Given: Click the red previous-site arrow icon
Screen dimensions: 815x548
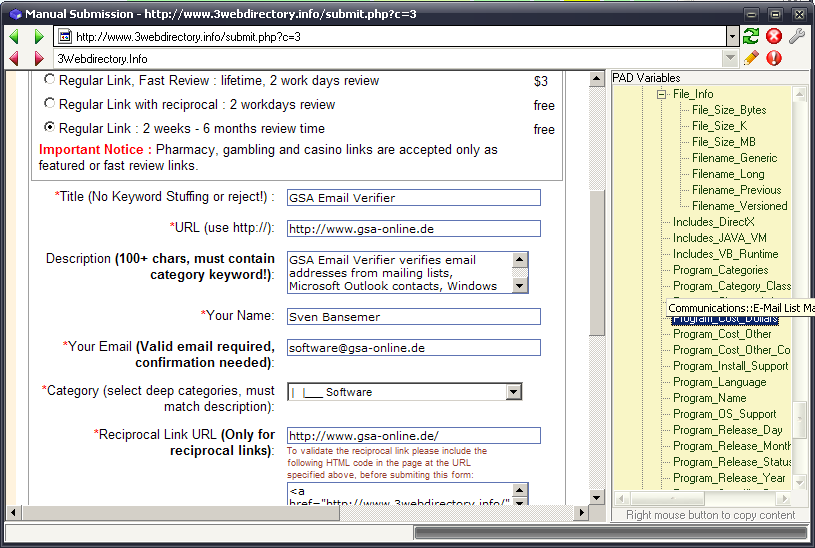Looking at the screenshot, I should click(x=14, y=59).
